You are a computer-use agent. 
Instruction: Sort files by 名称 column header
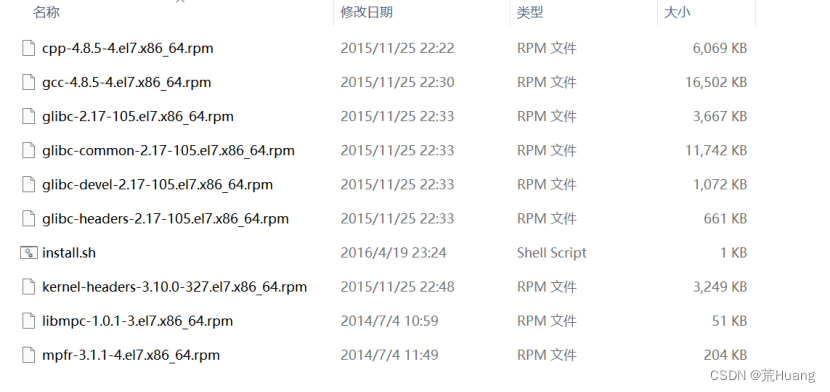(47, 12)
